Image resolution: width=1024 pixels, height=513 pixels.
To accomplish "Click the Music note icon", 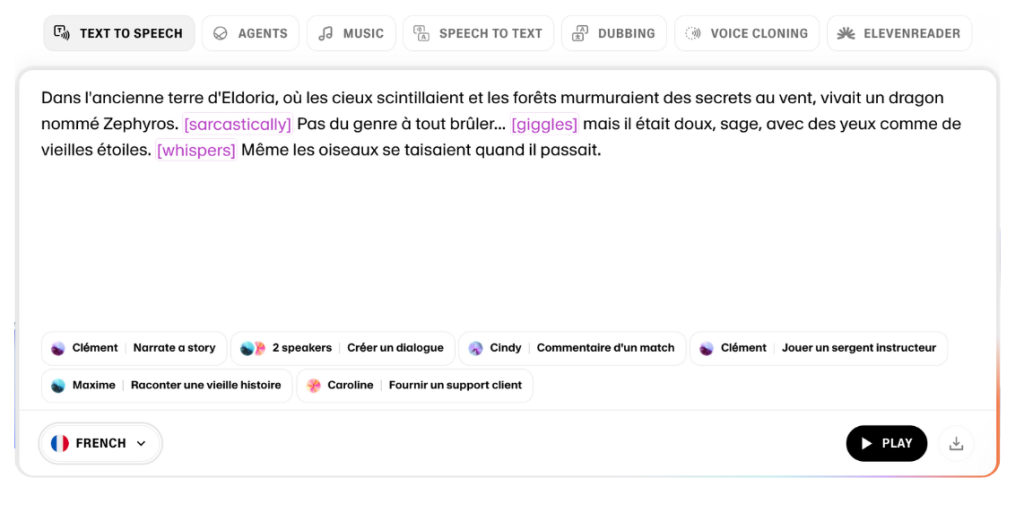I will 326,33.
